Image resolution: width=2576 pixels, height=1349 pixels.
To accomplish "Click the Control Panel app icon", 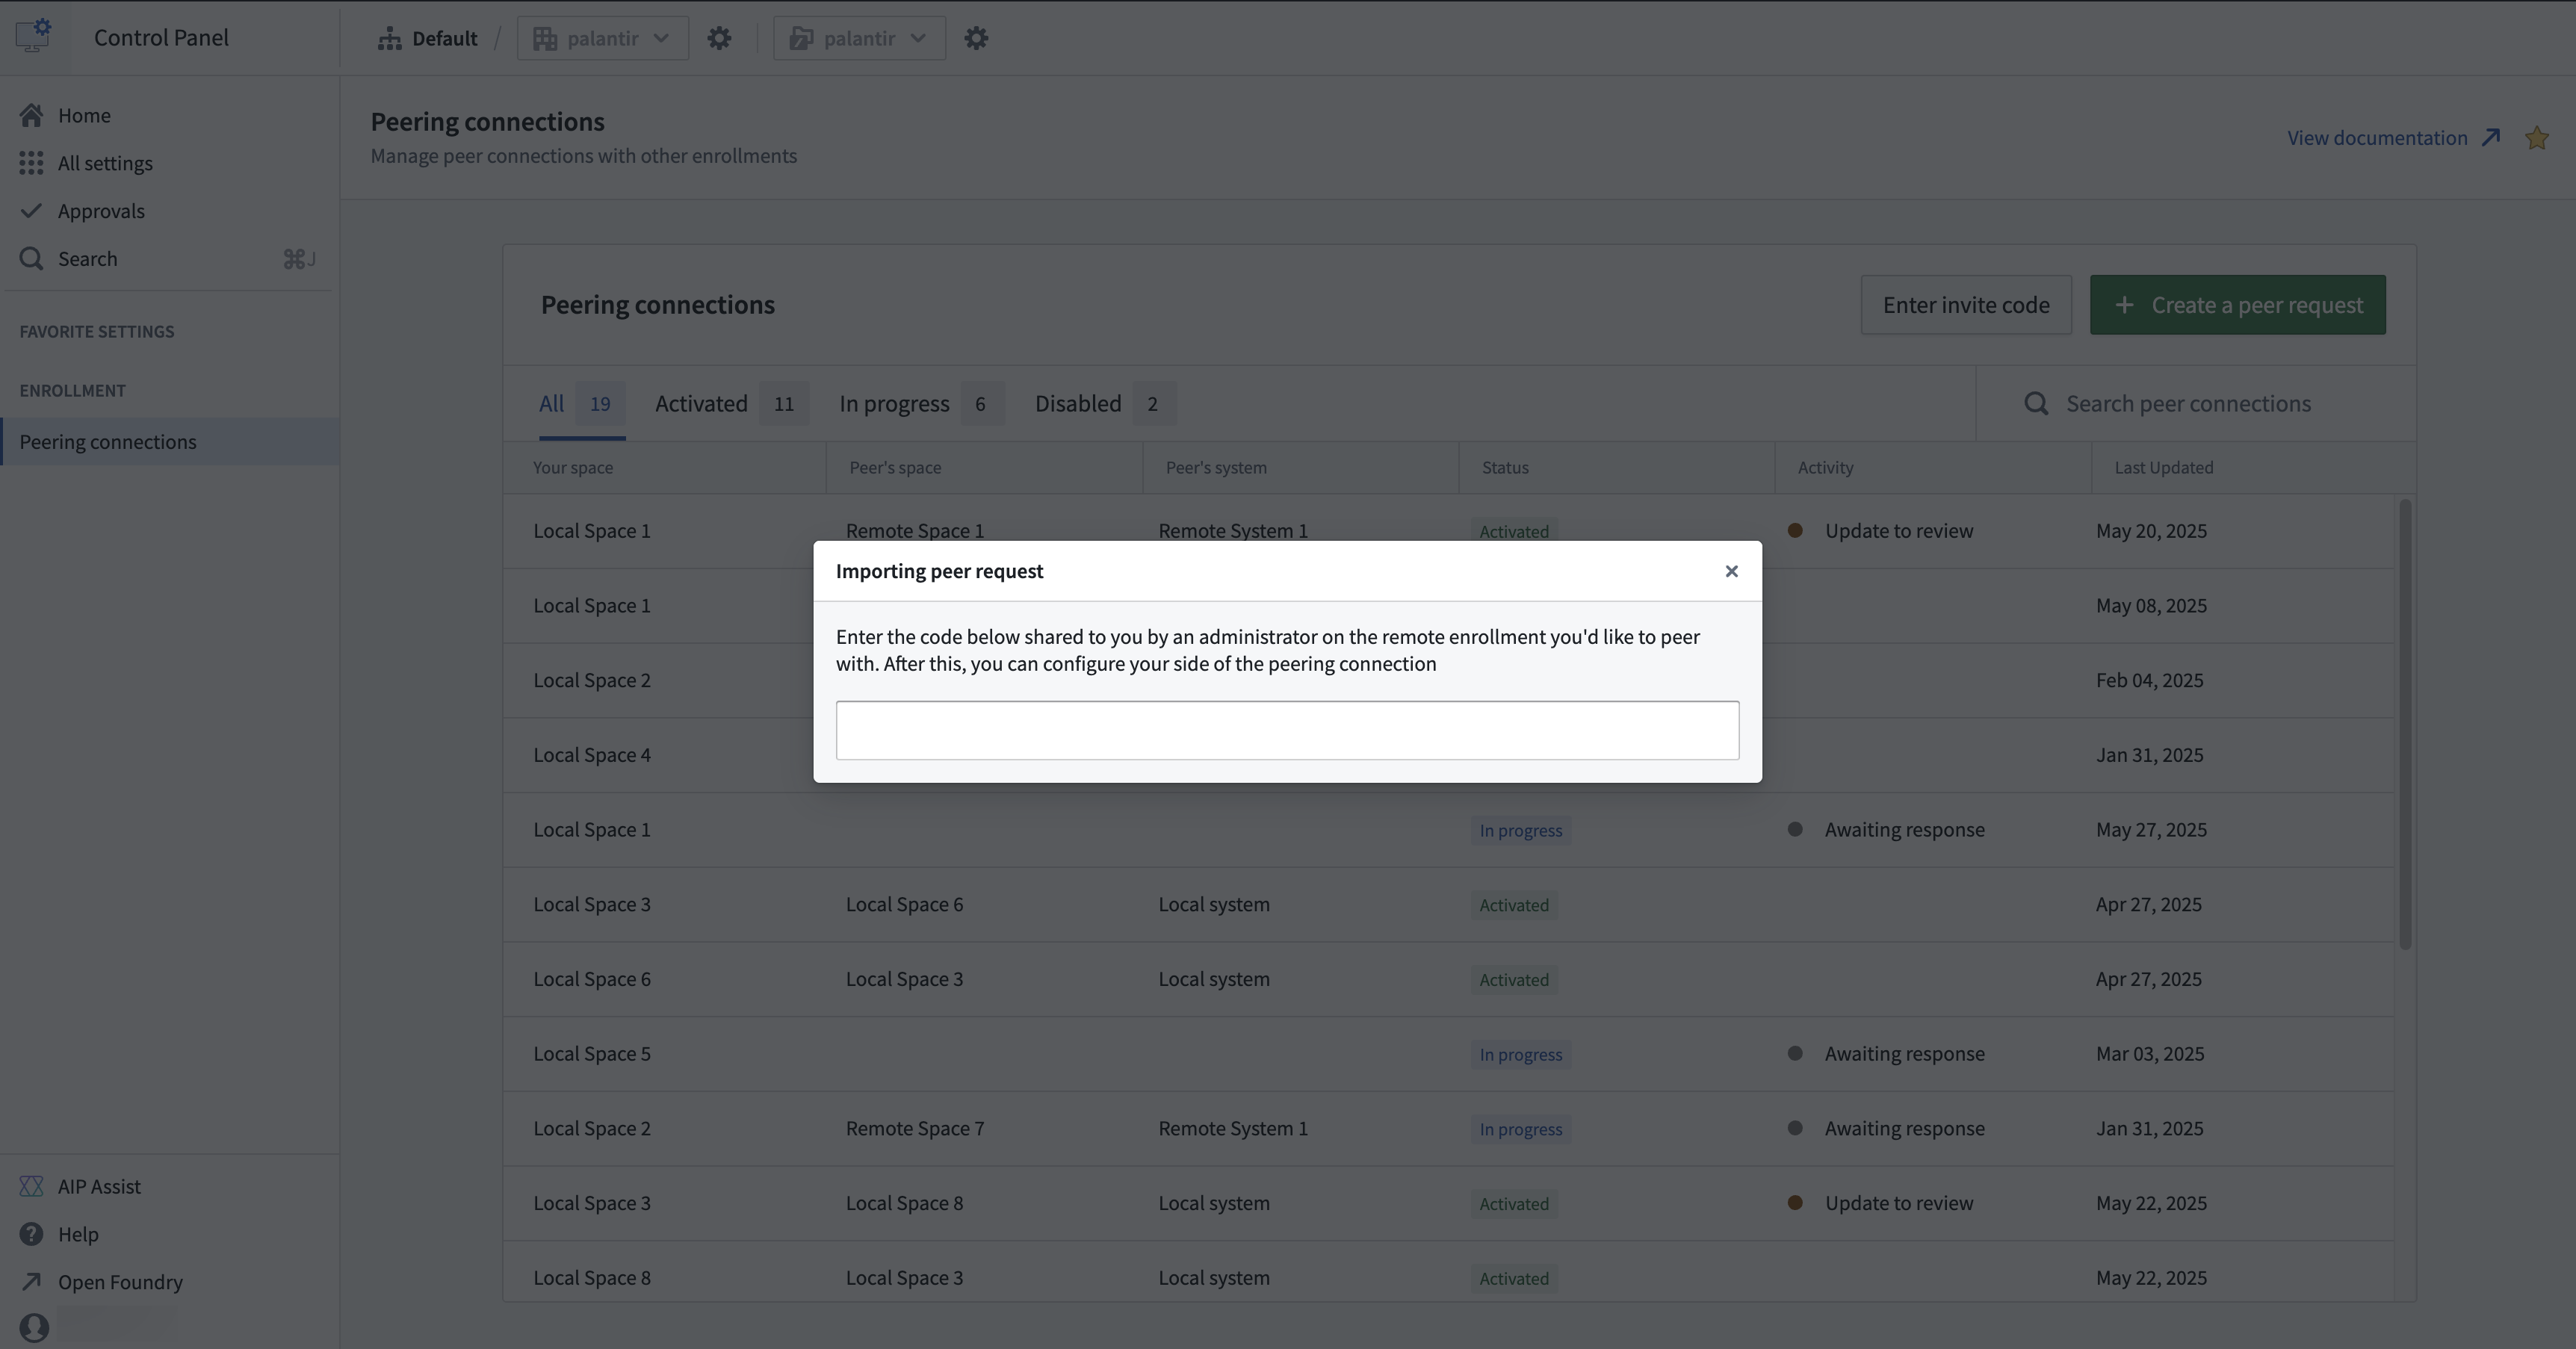I will 32,36.
